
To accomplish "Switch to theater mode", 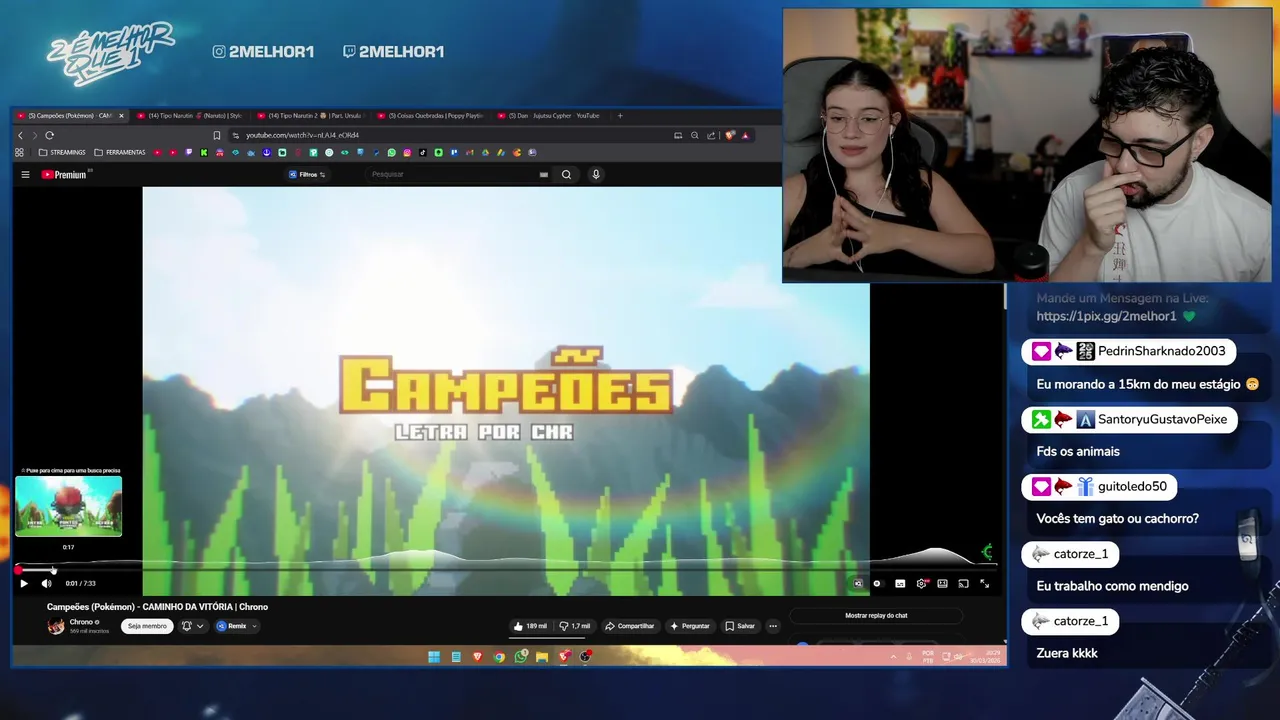I will [943, 583].
